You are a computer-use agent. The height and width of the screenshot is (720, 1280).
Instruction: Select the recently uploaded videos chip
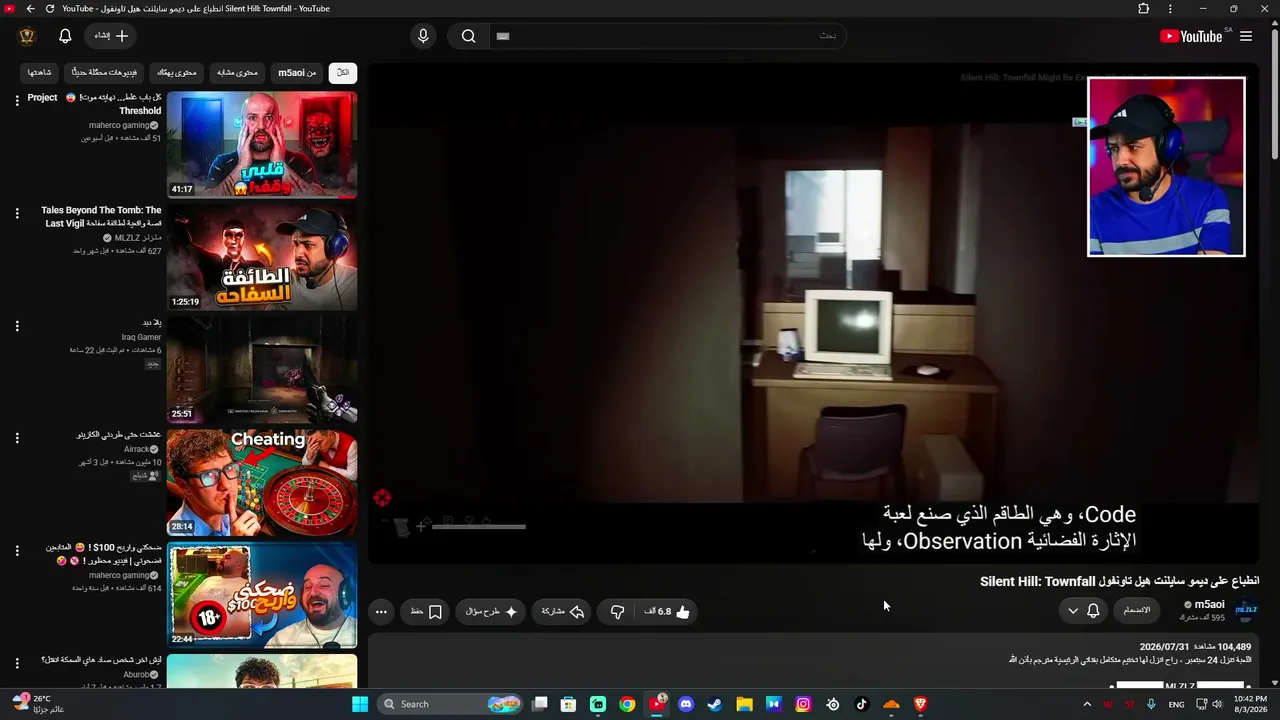point(105,72)
